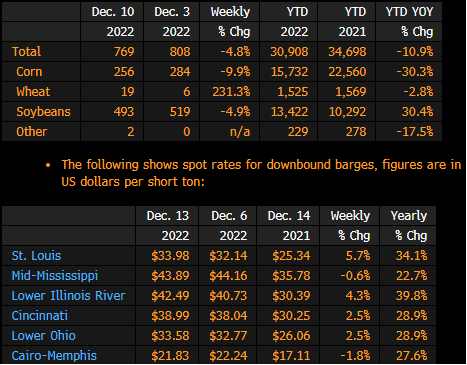467x365 pixels.
Task: Select the Corn row label
Action: tap(29, 72)
